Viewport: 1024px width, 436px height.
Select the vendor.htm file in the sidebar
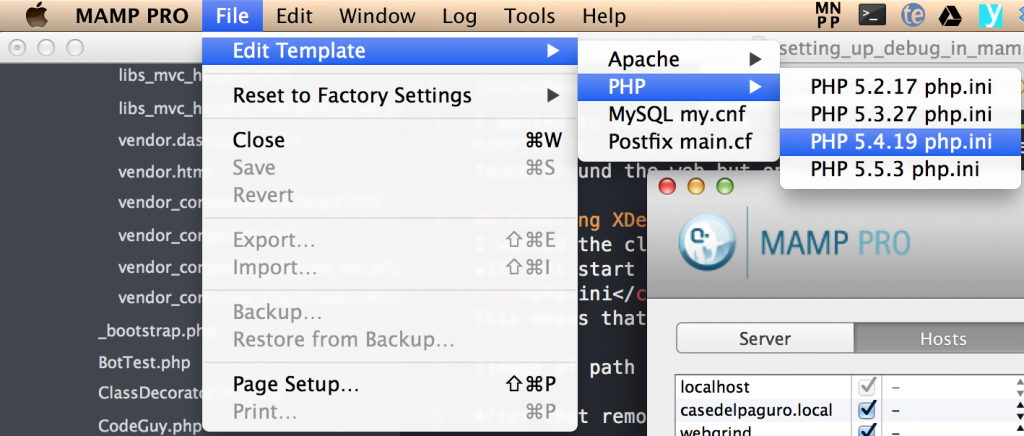(x=161, y=172)
